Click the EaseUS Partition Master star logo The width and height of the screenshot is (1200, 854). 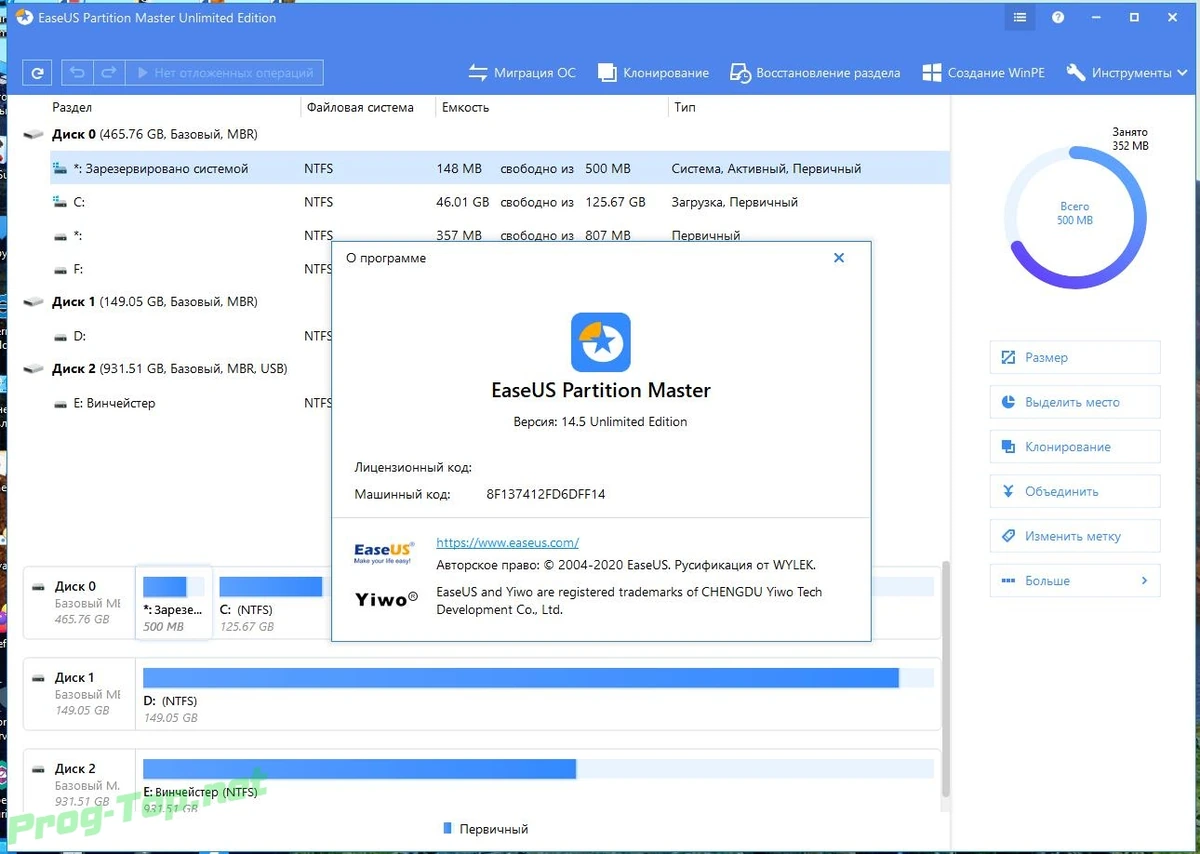coord(600,342)
